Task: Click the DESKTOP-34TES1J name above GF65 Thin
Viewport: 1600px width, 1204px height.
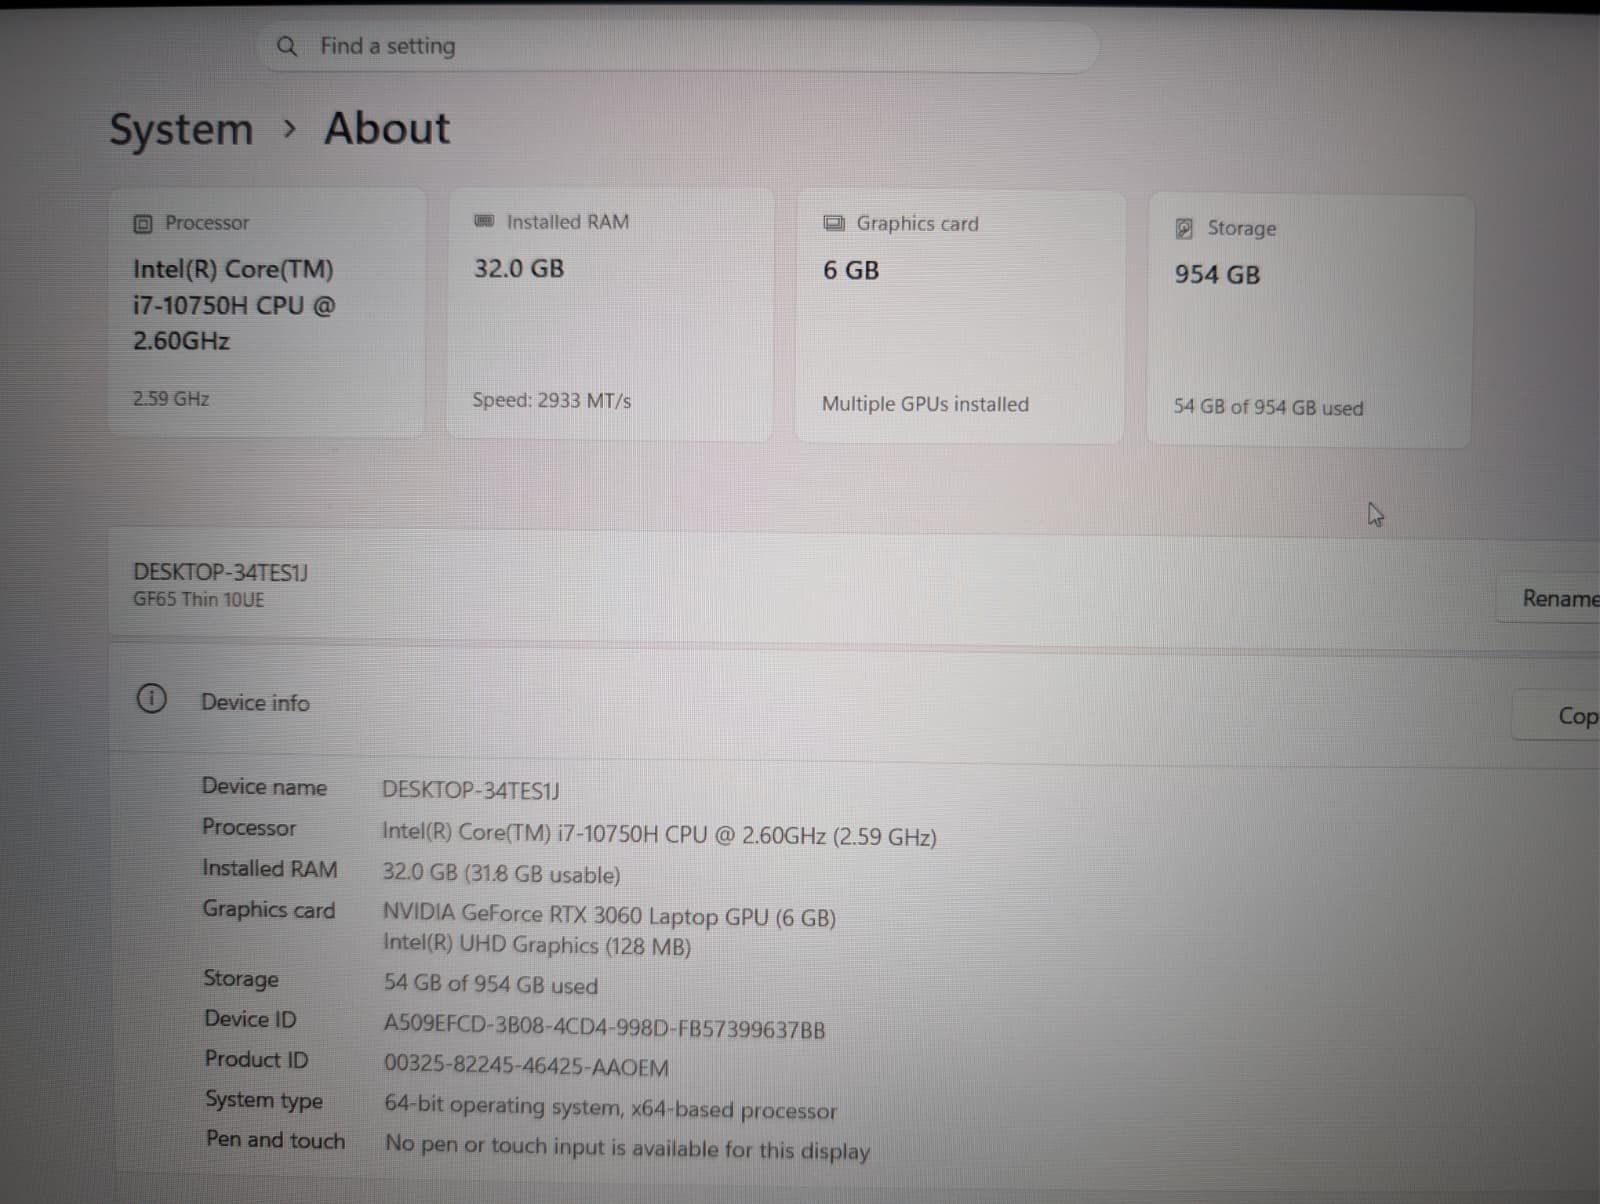Action: (x=220, y=572)
